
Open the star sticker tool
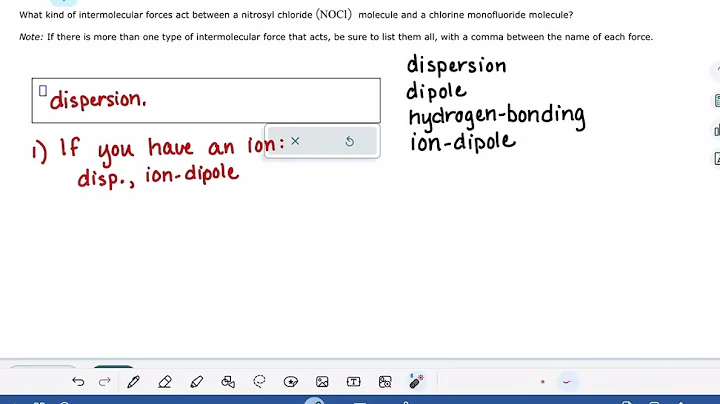[x=291, y=382]
